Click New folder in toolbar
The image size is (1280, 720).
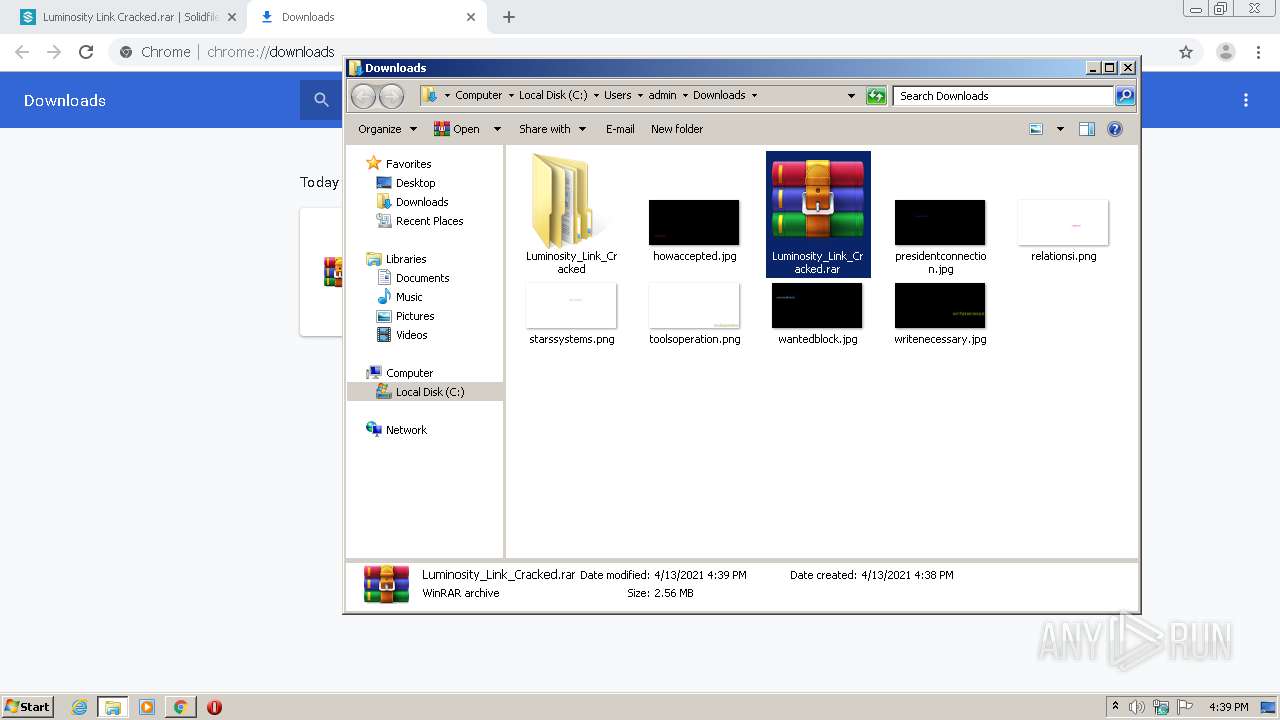(x=677, y=129)
